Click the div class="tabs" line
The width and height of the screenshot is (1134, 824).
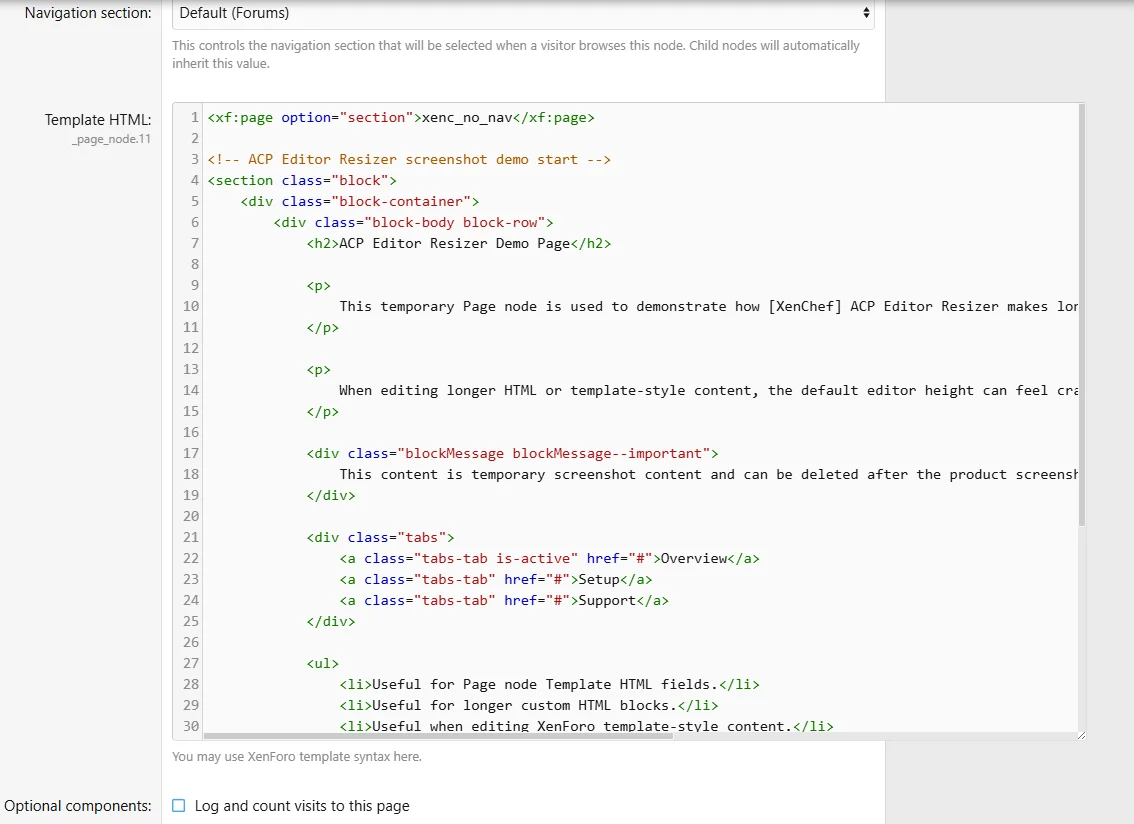coord(380,537)
